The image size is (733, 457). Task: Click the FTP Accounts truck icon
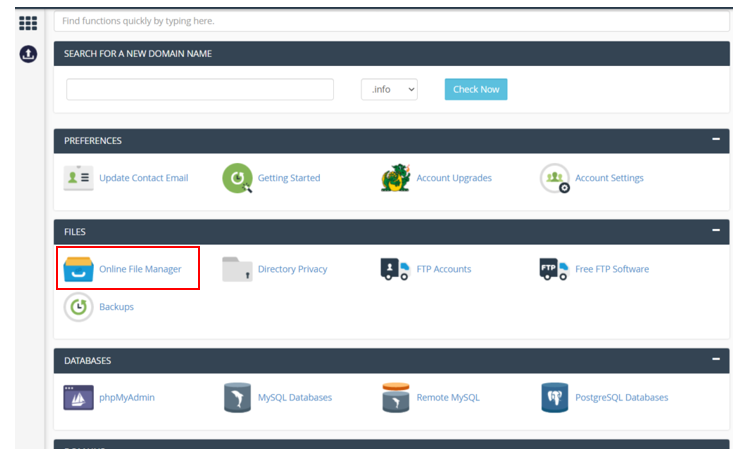(x=395, y=269)
